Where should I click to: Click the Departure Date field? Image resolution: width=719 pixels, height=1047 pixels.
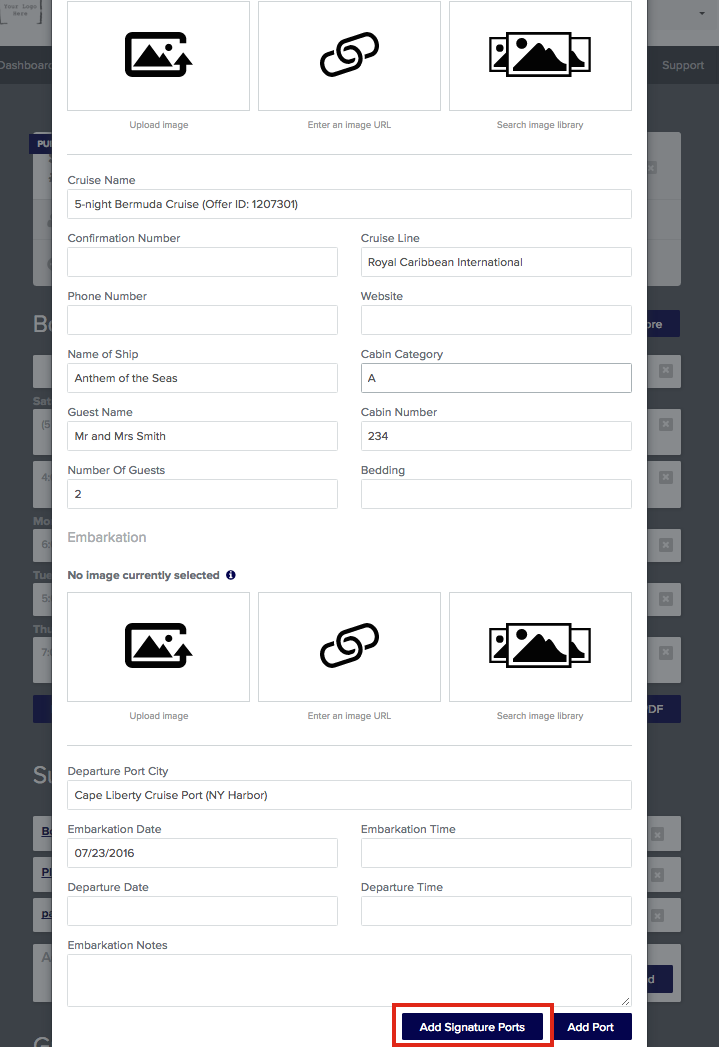[202, 911]
